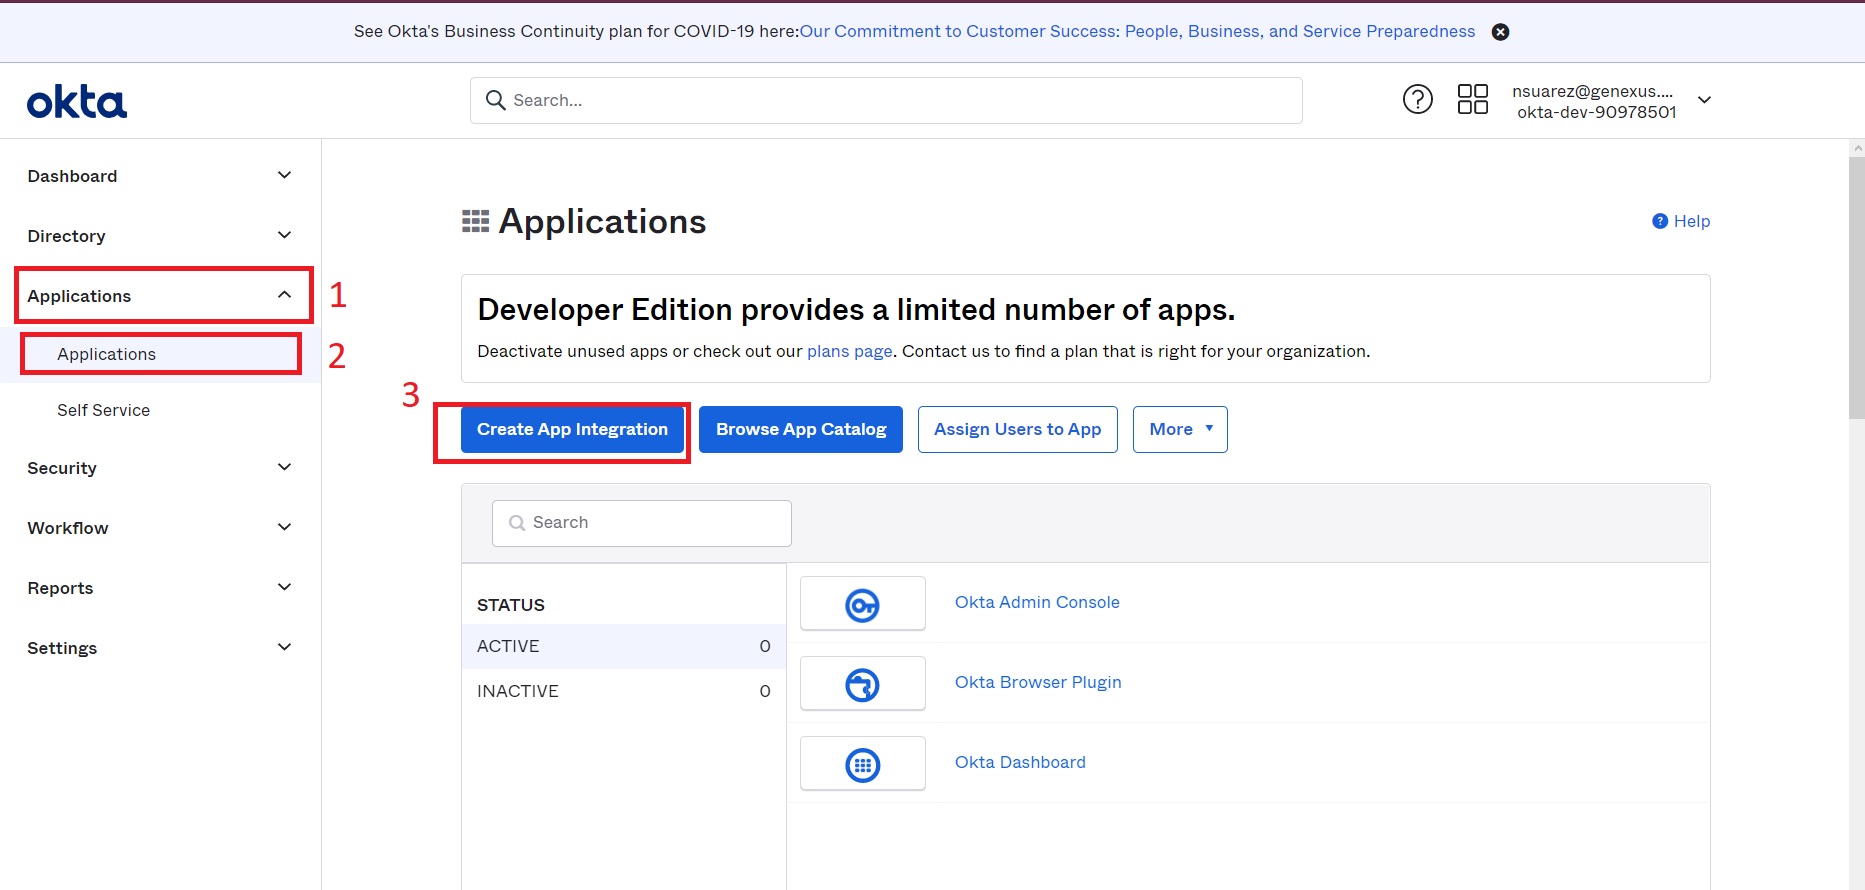Expand the Dashboard menu chevron
The width and height of the screenshot is (1865, 890).
point(284,175)
